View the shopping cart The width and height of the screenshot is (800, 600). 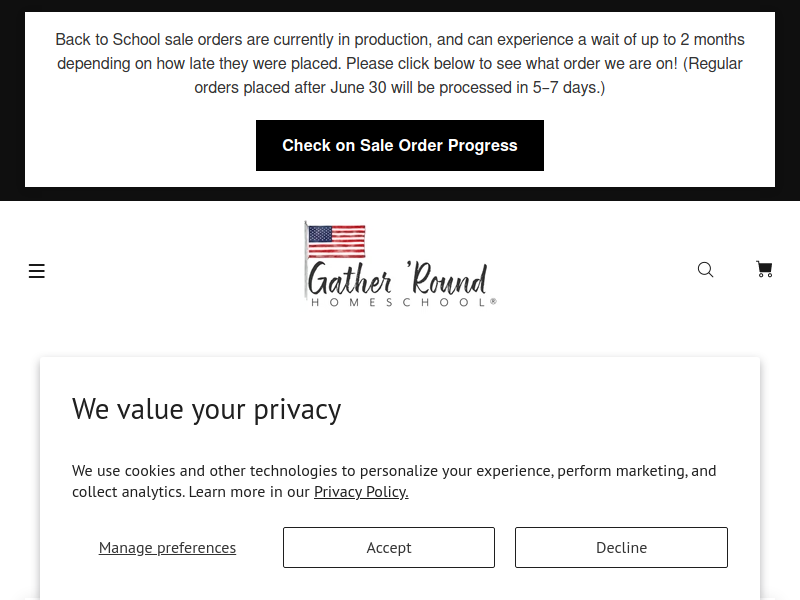pos(764,269)
